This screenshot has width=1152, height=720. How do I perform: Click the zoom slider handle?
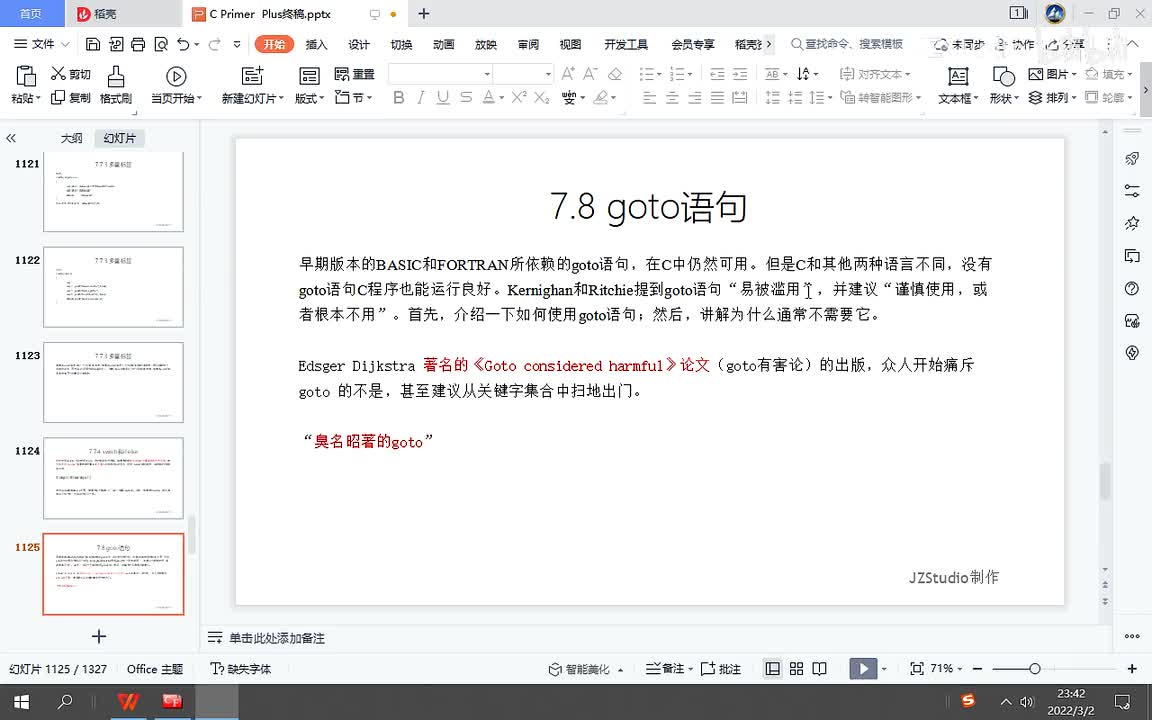point(1034,669)
